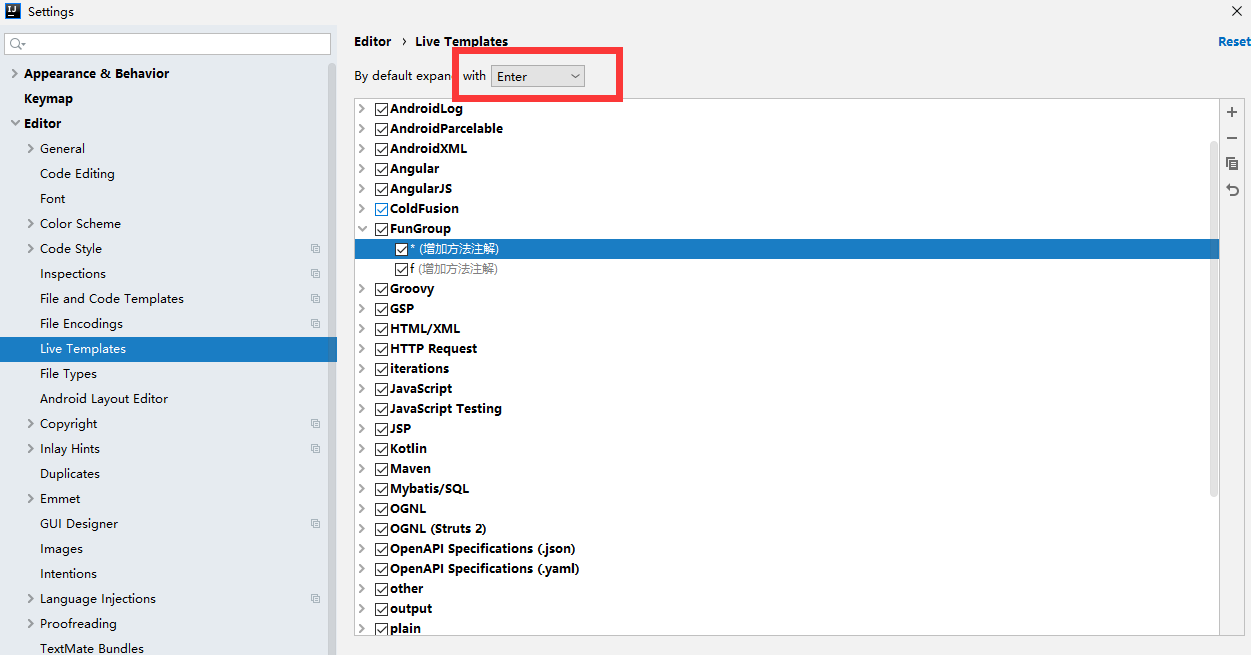1251x655 pixels.
Task: Expand the Appearance & Behavior section
Action: [14, 74]
